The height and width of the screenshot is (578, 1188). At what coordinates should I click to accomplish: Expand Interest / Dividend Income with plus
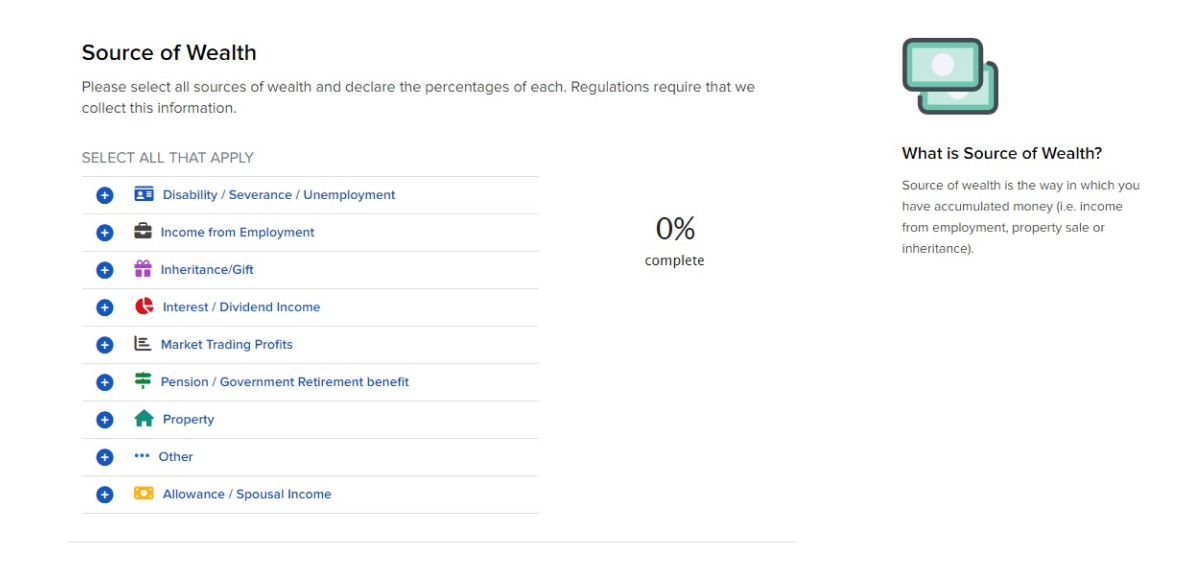(x=105, y=308)
